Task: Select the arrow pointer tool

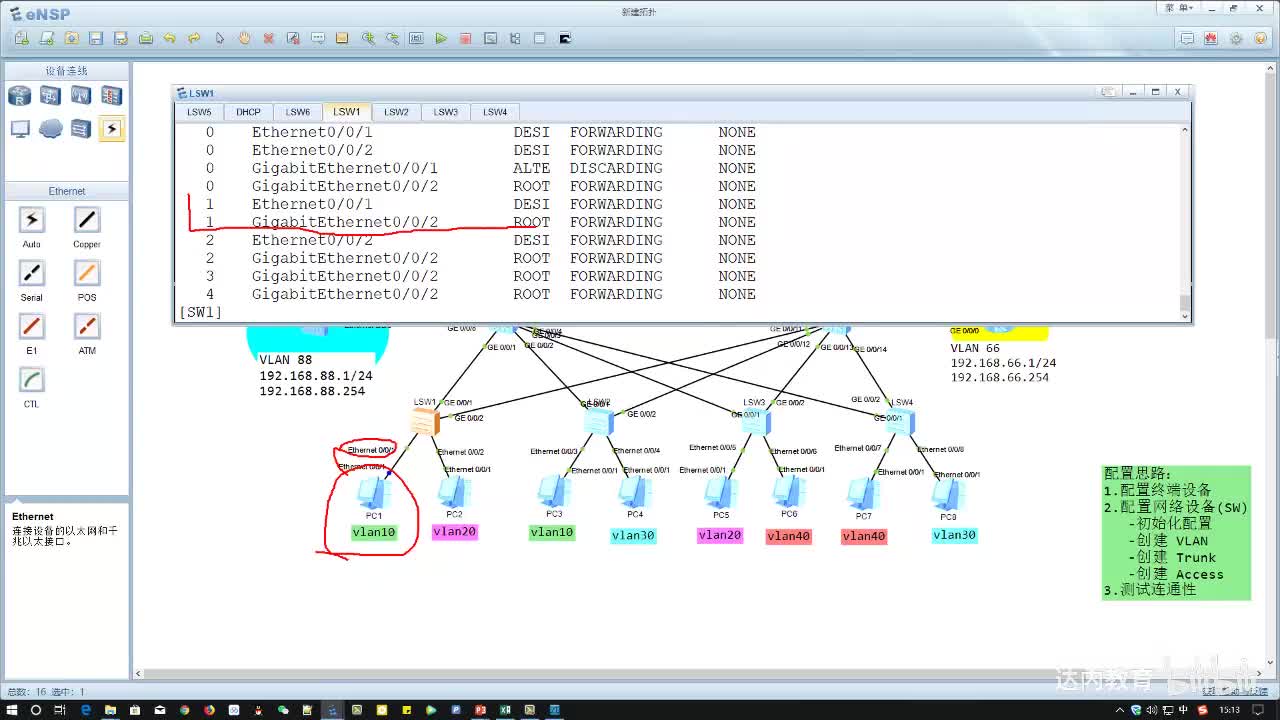Action: point(220,38)
